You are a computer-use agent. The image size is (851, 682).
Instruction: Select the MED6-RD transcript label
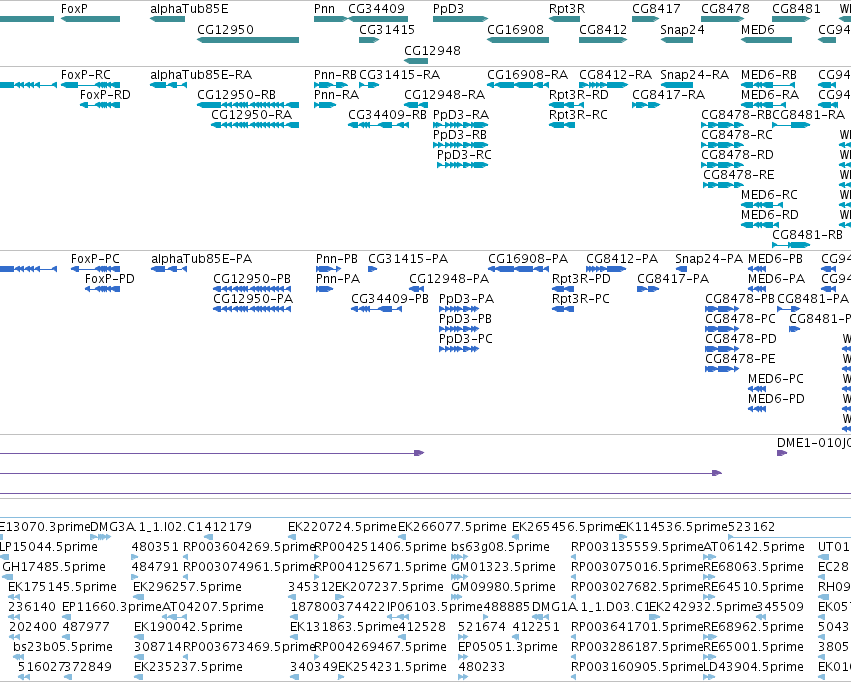click(770, 215)
